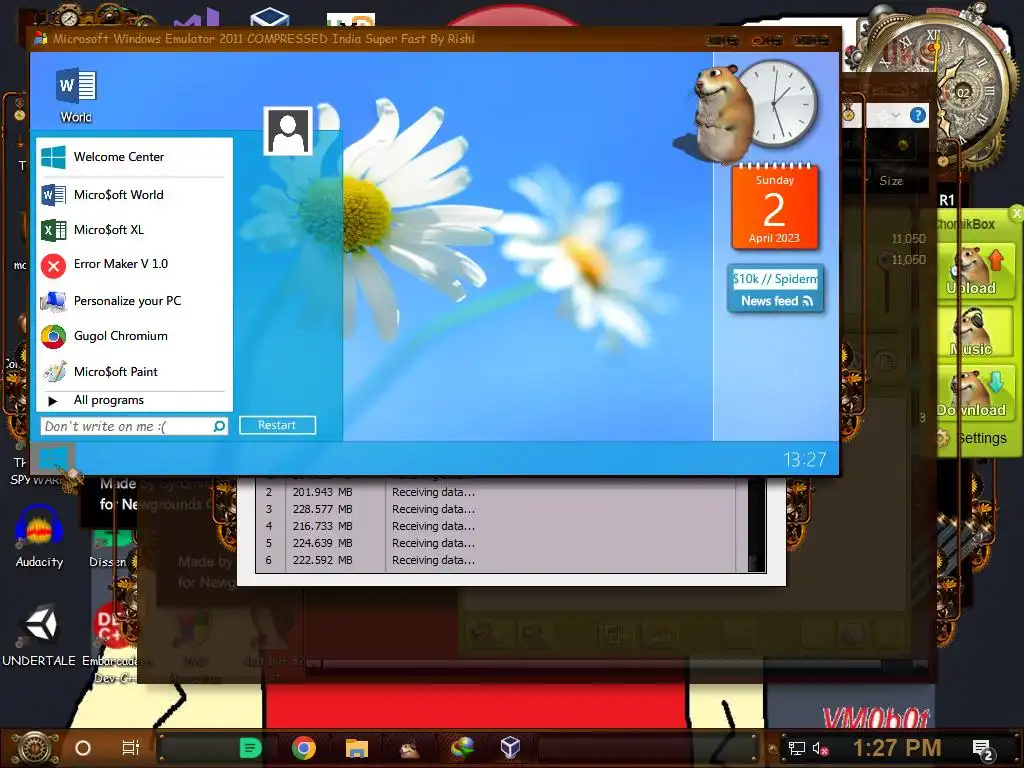The width and height of the screenshot is (1024, 768).
Task: Open Personalize your PC entry
Action: (x=133, y=301)
